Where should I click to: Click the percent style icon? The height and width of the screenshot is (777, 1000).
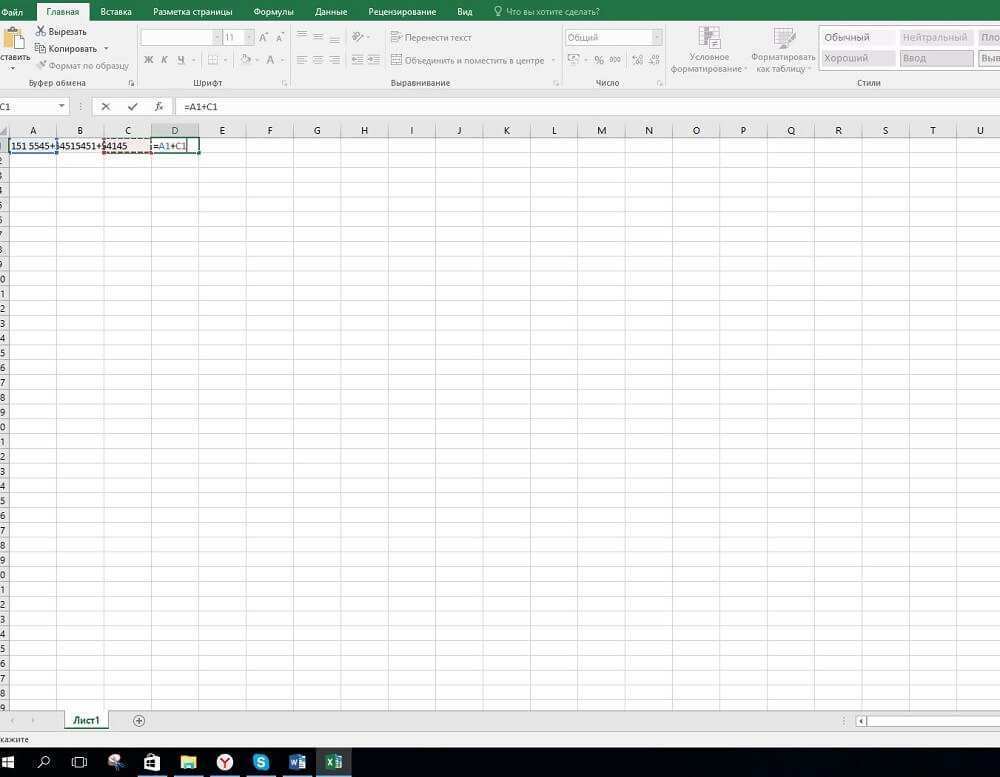[599, 60]
